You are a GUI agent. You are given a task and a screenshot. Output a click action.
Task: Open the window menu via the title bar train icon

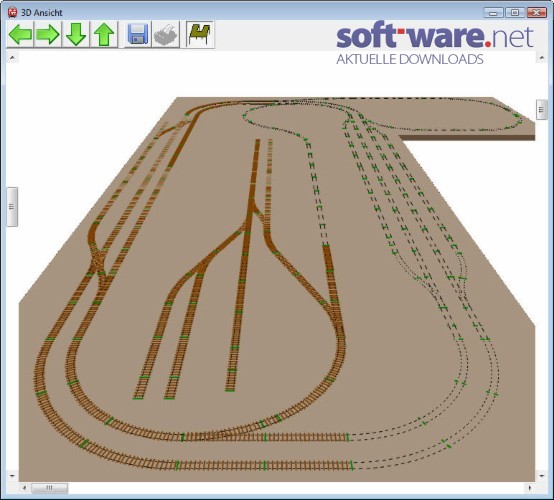pos(12,12)
